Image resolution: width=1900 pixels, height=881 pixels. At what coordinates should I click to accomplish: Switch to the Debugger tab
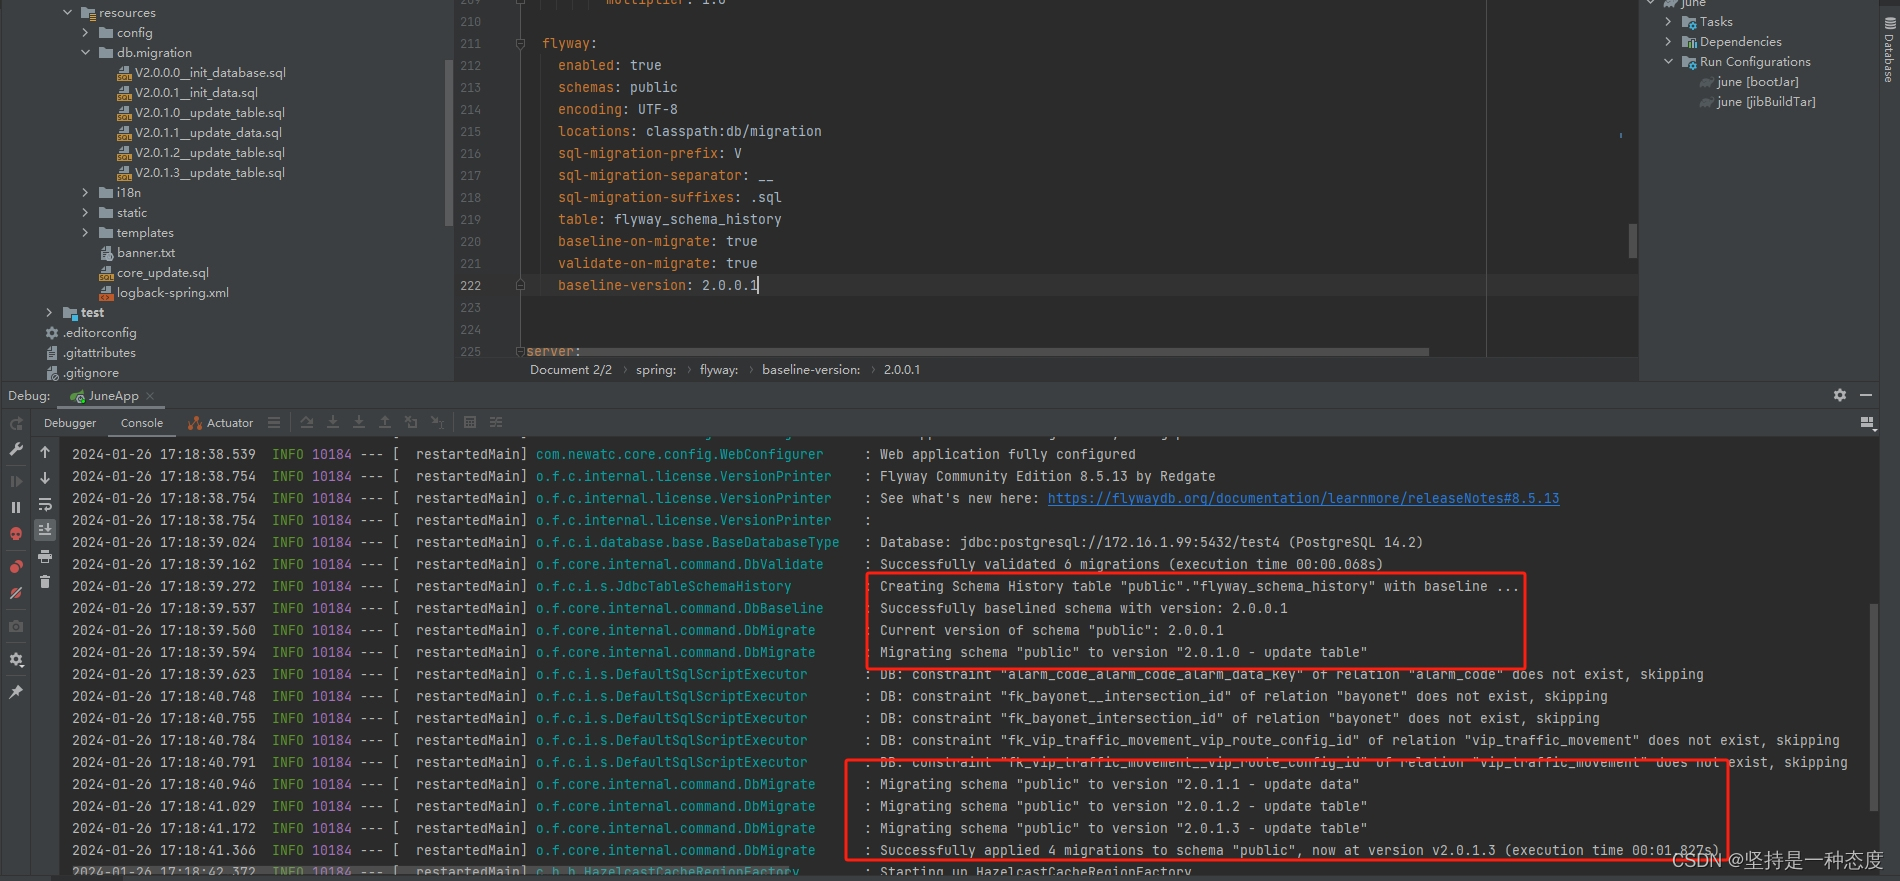(70, 423)
